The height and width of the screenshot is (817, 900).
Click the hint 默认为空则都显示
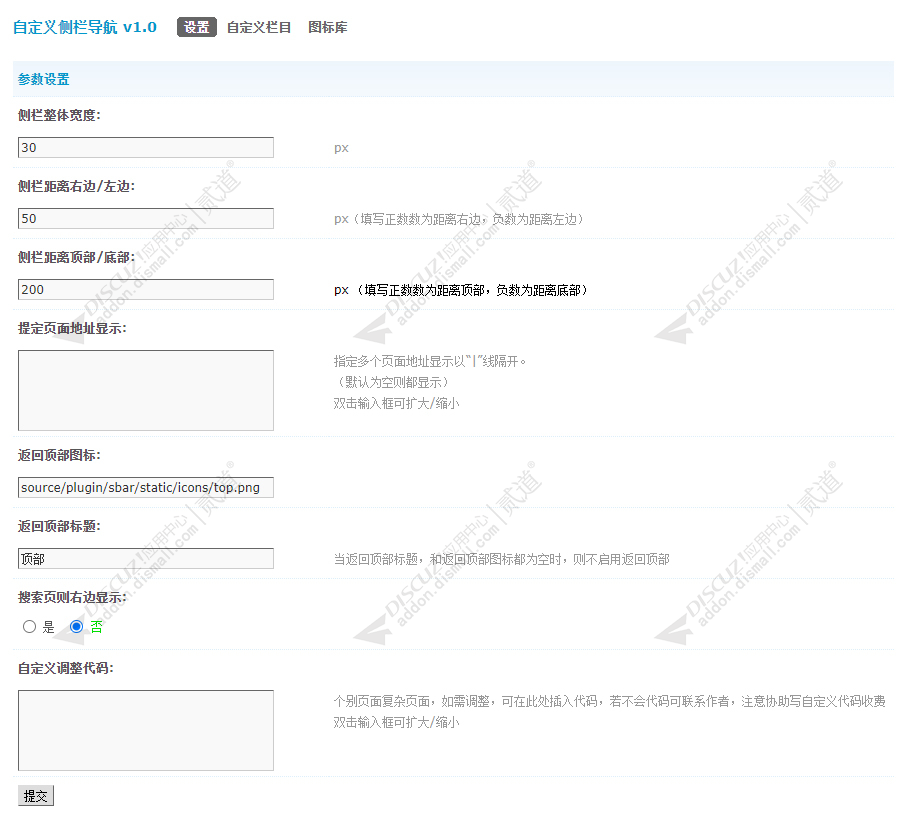[393, 382]
